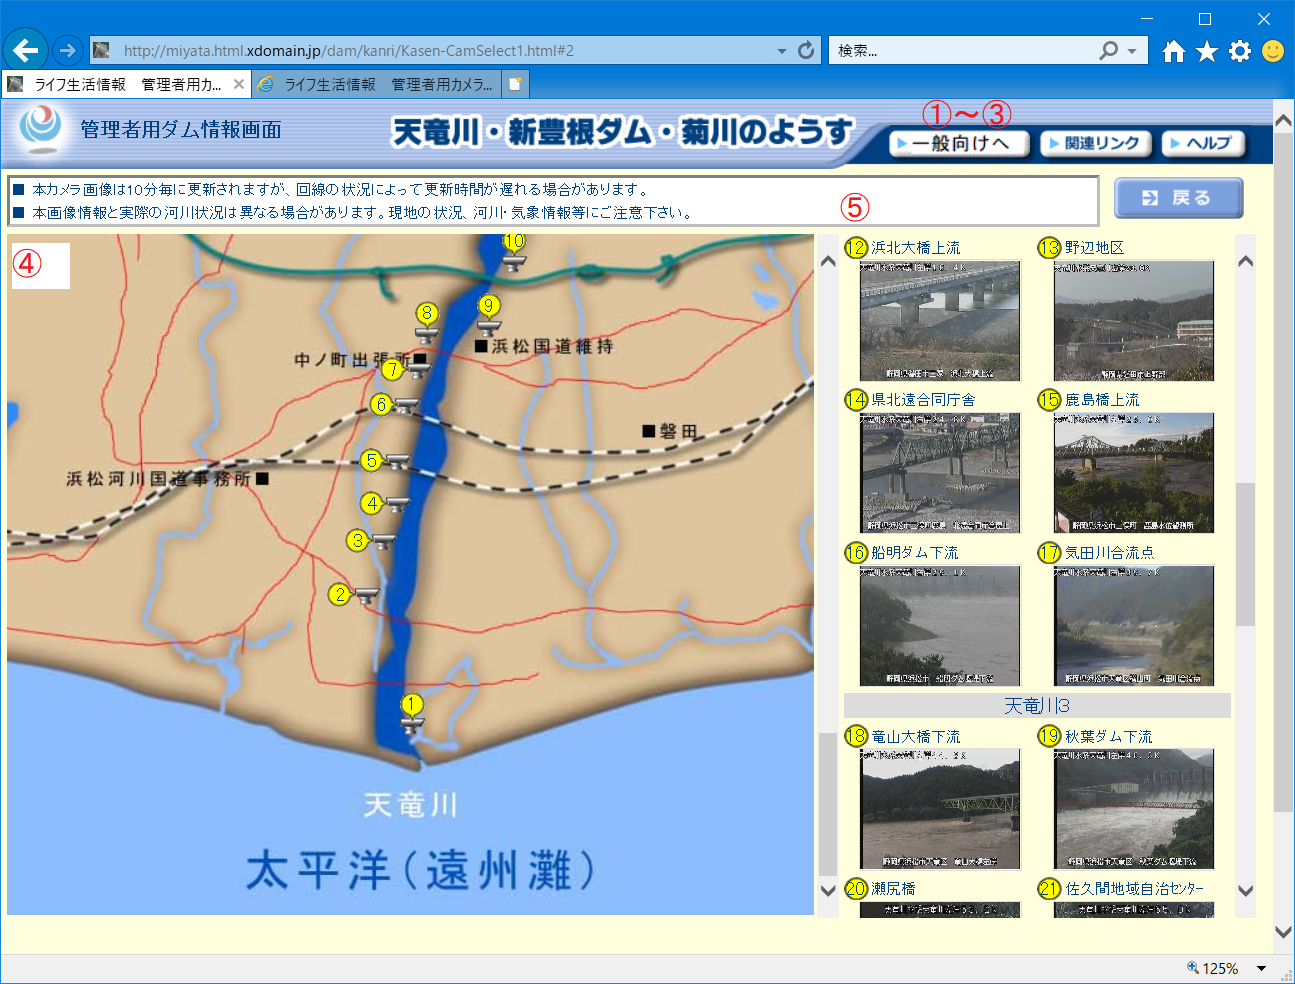Click the 天竜川3 section header
The width and height of the screenshot is (1295, 984).
1037,706
